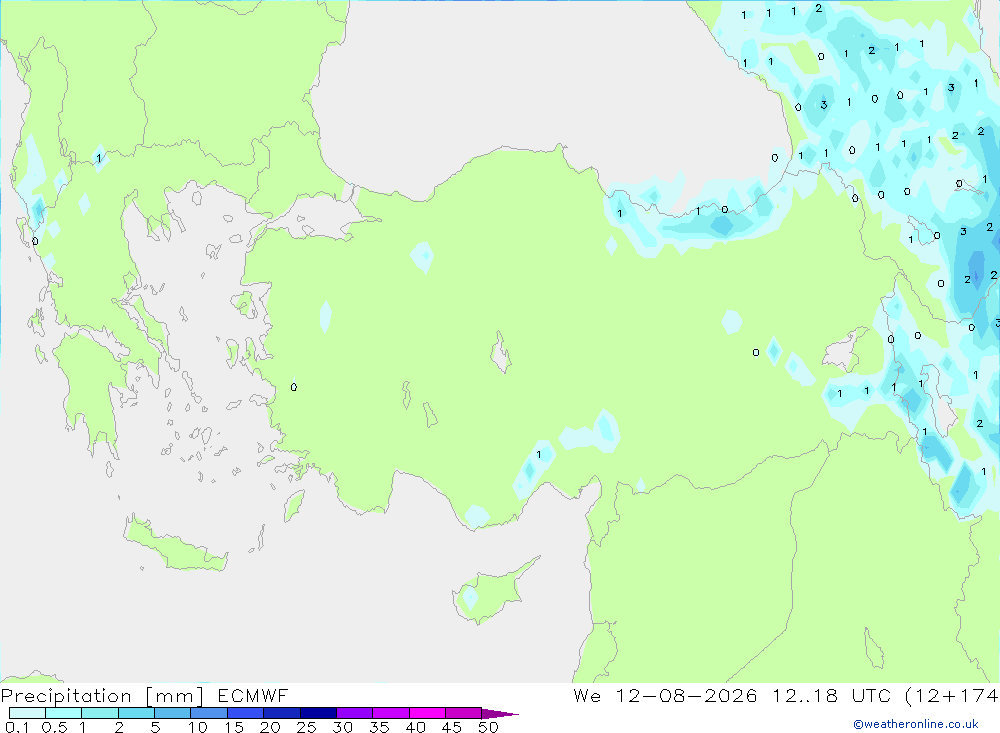
Task: Click the '45' legend scale label
Action: pos(452,727)
